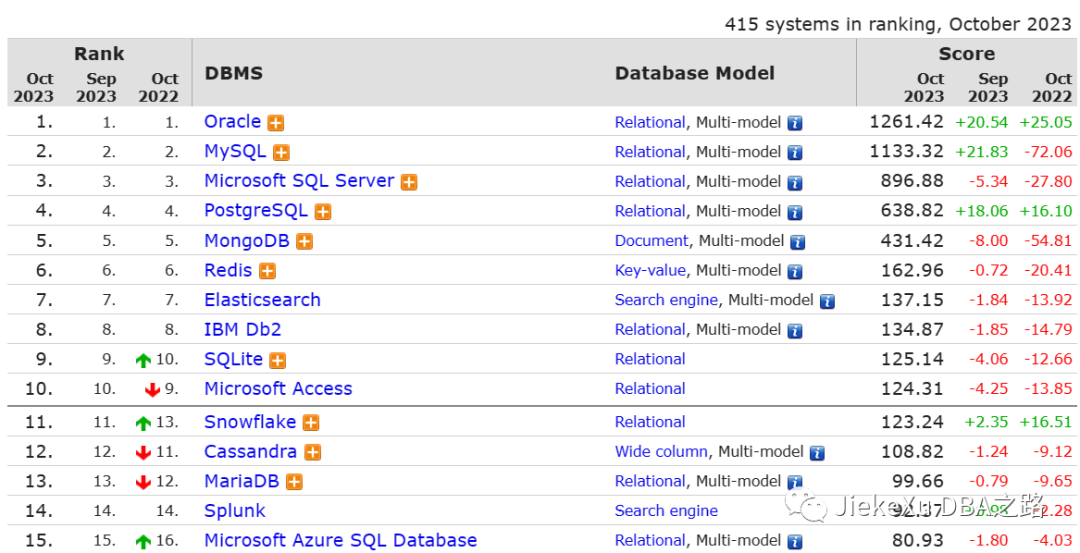Viewport: 1080px width, 553px height.
Task: Open the Splunk link
Action: (x=235, y=510)
